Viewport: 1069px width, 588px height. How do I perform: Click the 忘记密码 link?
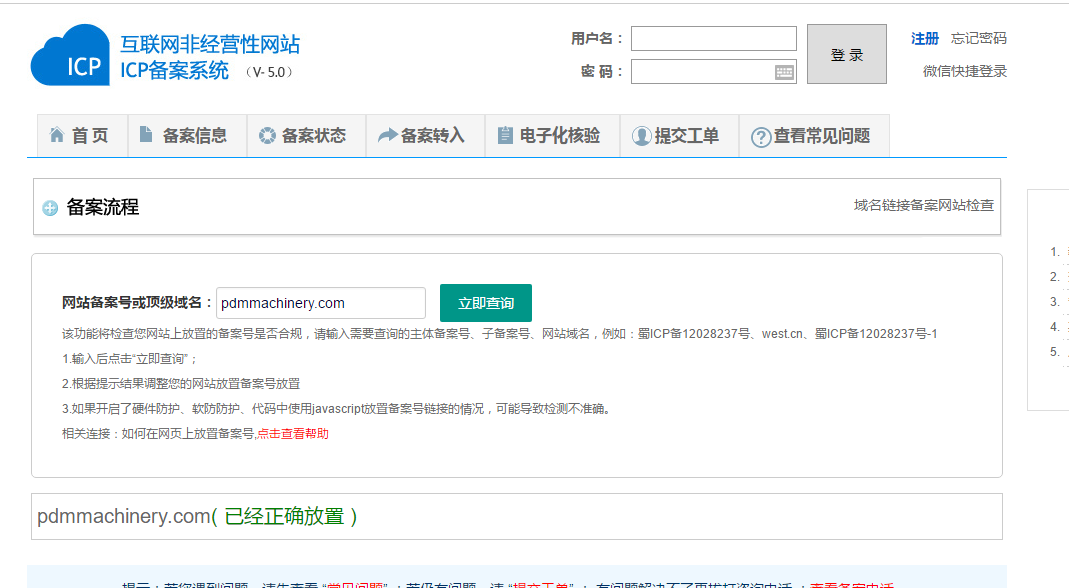point(978,38)
